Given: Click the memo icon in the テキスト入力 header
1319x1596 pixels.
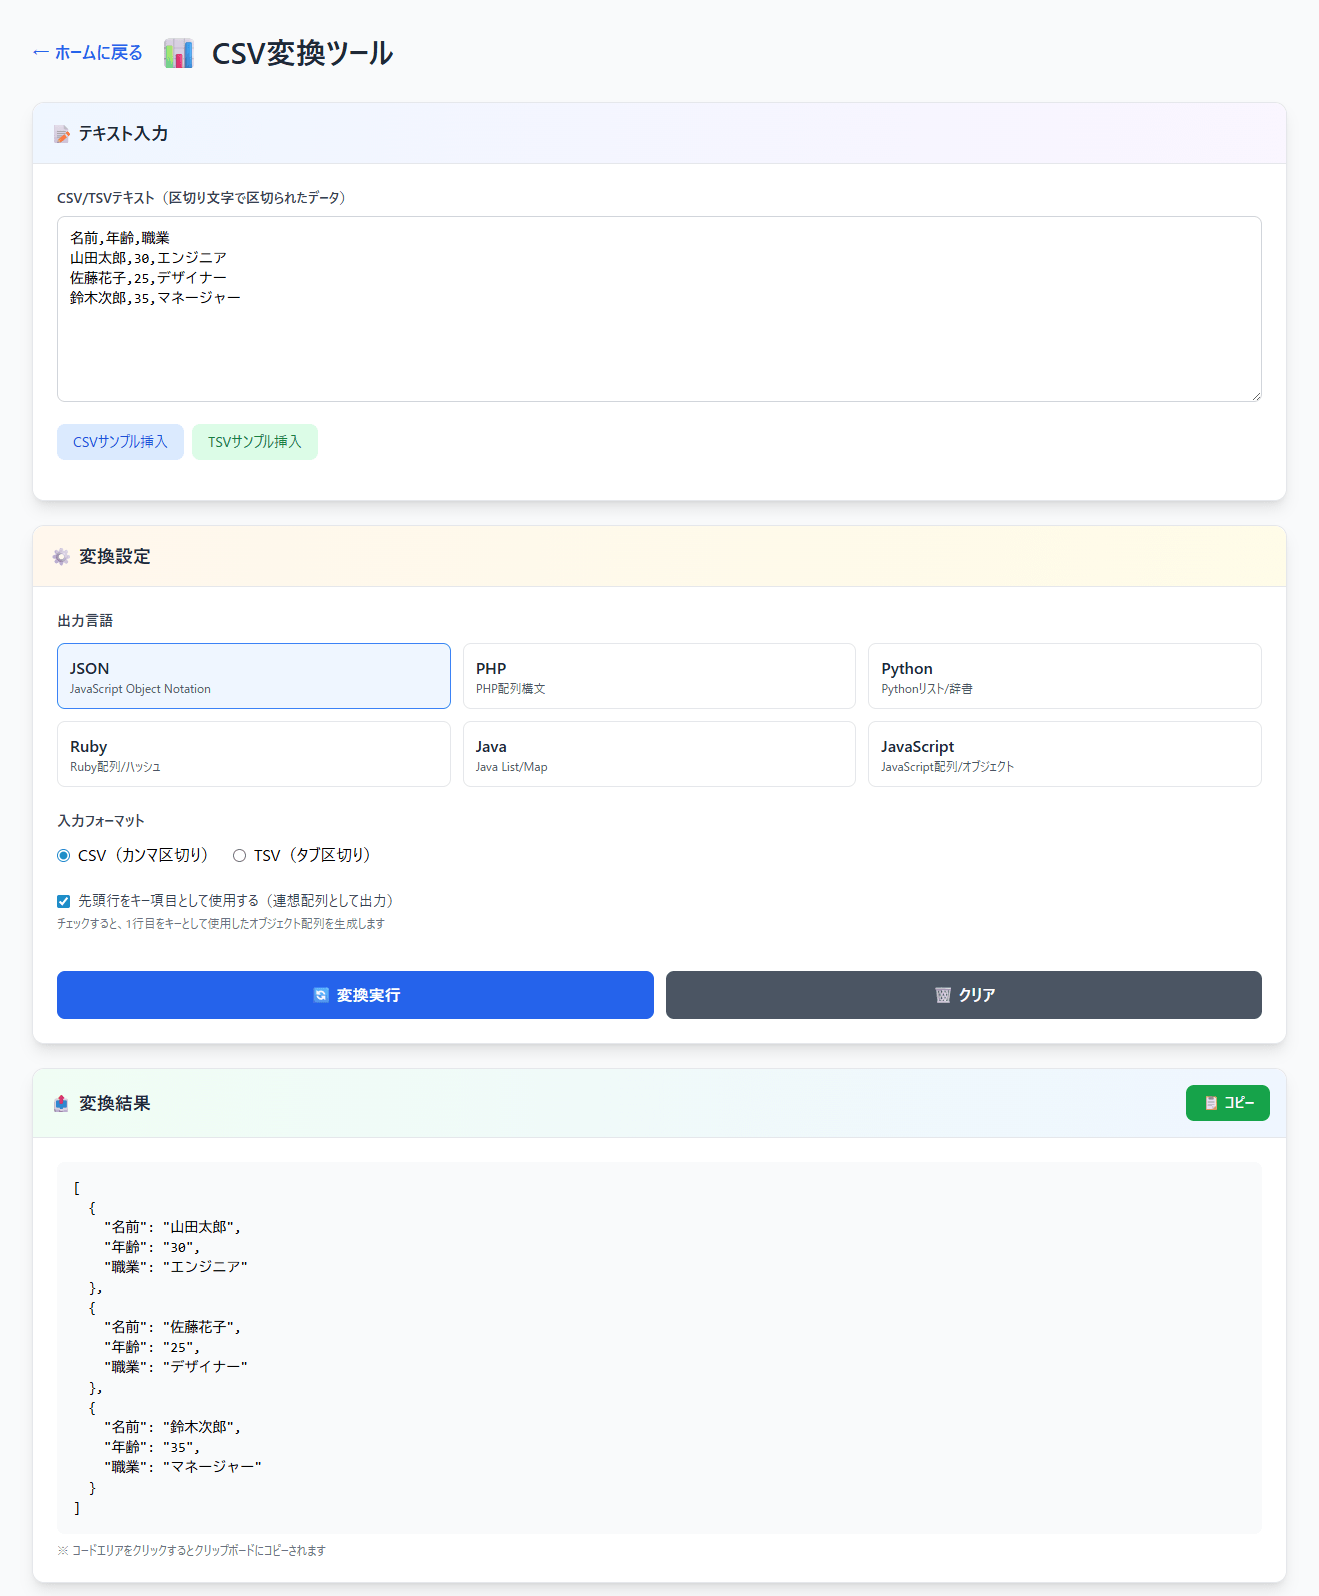Looking at the screenshot, I should (62, 134).
